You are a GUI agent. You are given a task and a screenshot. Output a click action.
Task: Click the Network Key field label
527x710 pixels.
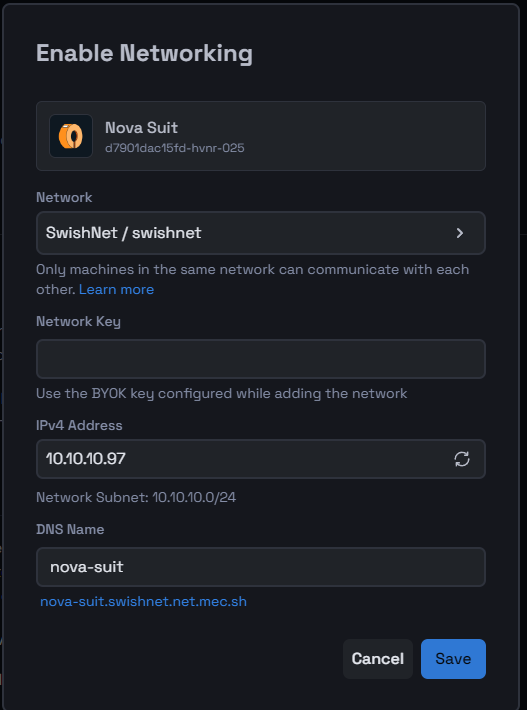[78, 321]
